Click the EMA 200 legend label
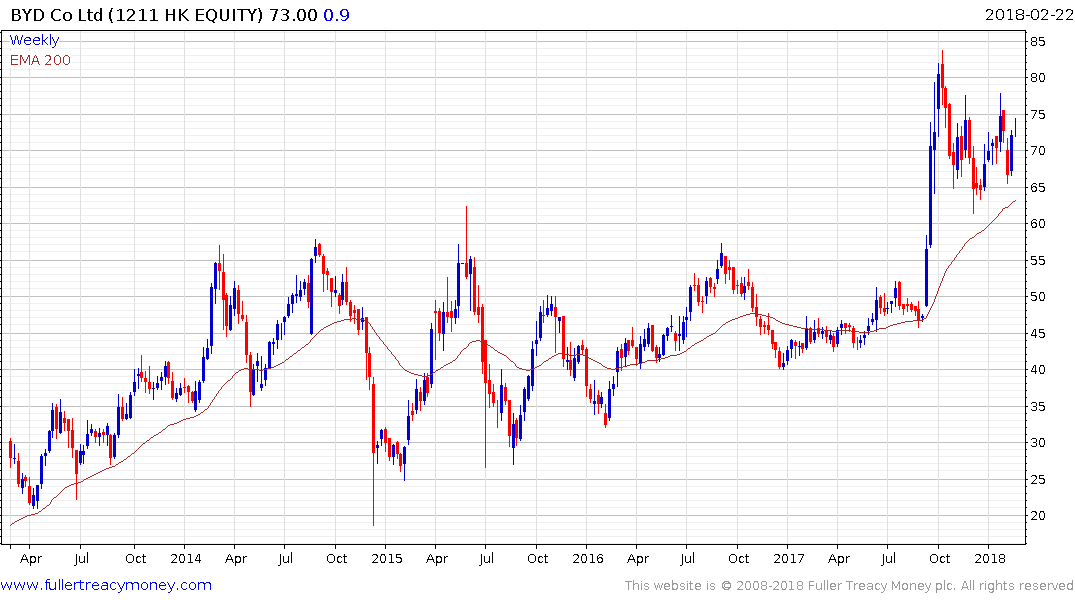Screen dimensions: 1075x600 [x=40, y=60]
